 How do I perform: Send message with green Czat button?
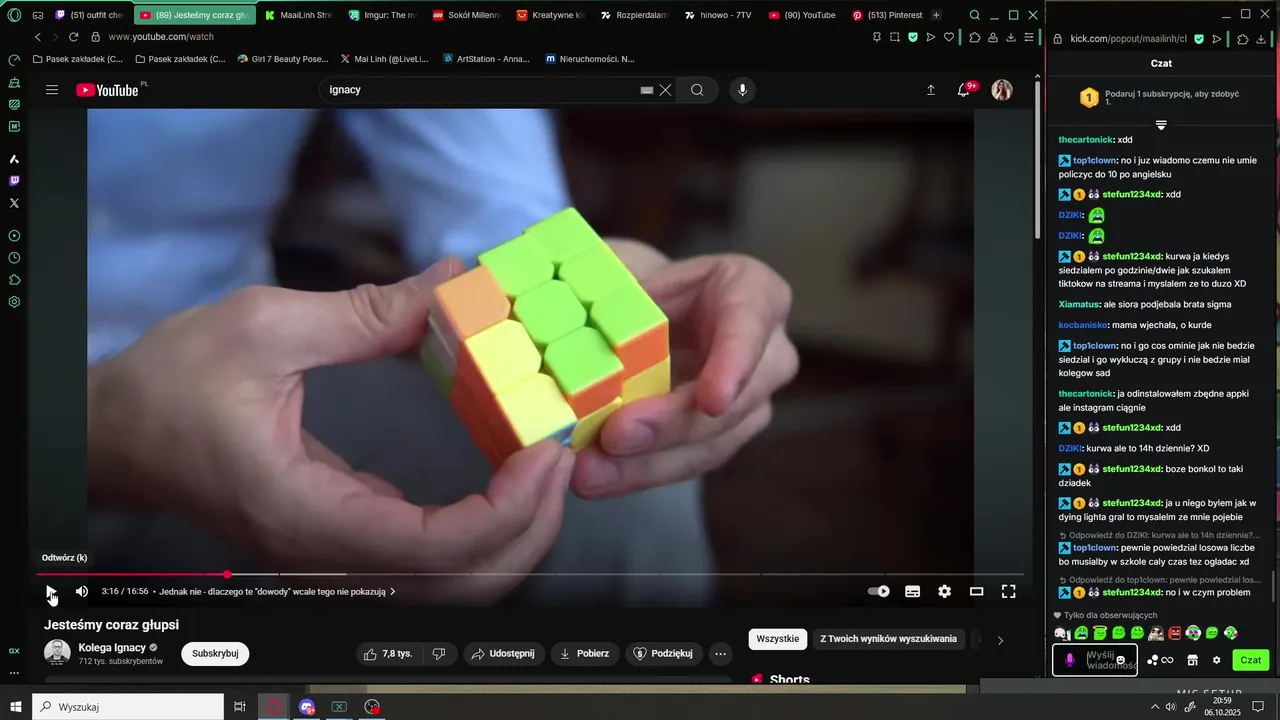[x=1251, y=660]
